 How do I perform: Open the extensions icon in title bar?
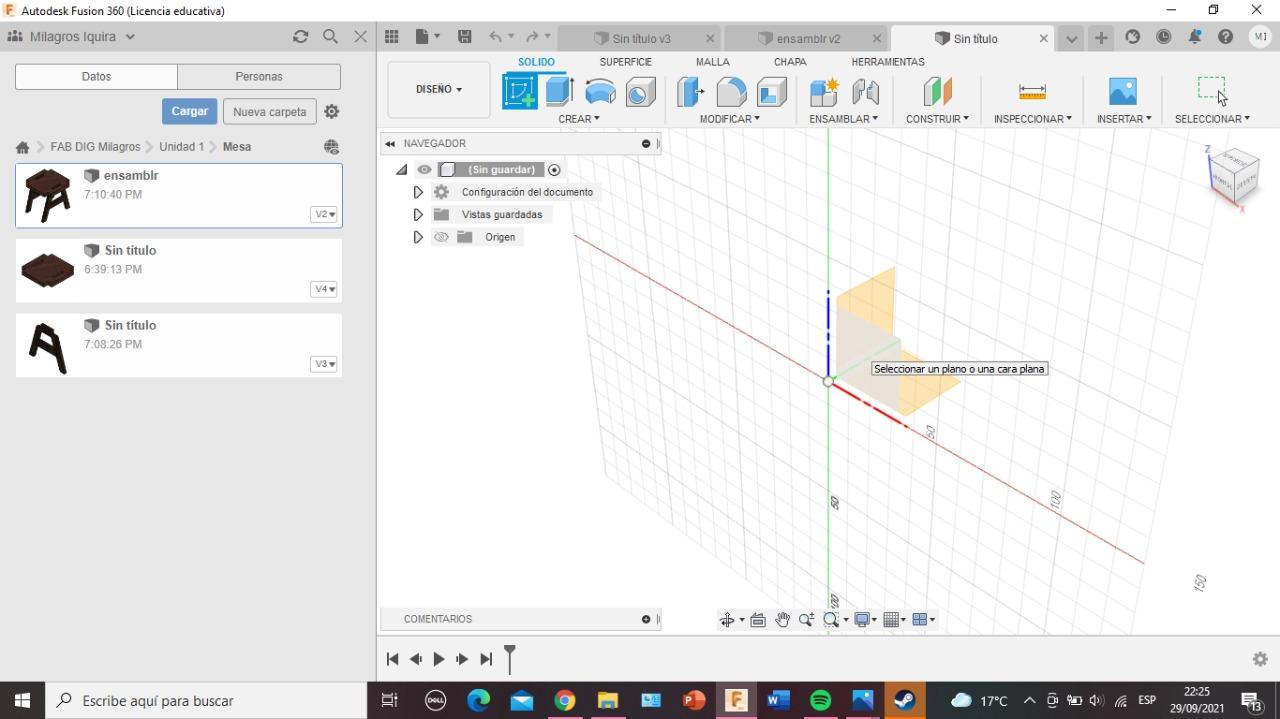(x=1133, y=37)
